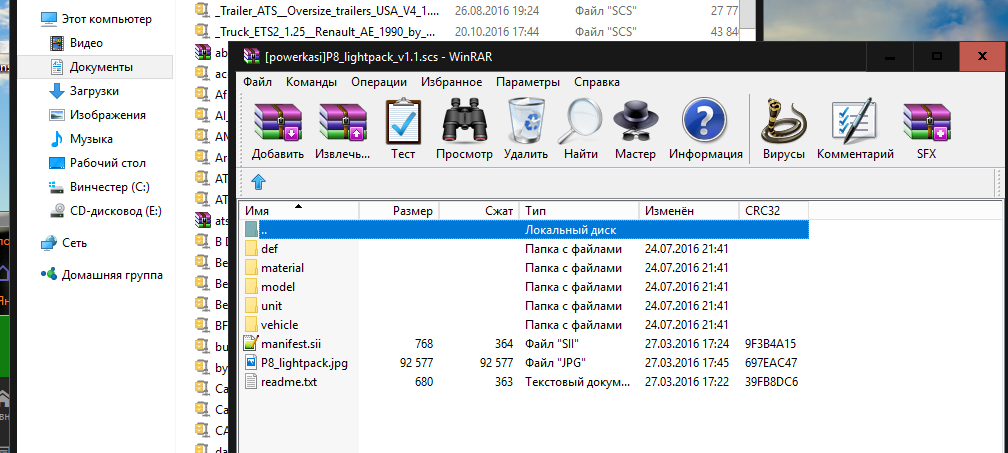Create self-extractor with the SFX icon
This screenshot has width=1008, height=453.
[927, 121]
